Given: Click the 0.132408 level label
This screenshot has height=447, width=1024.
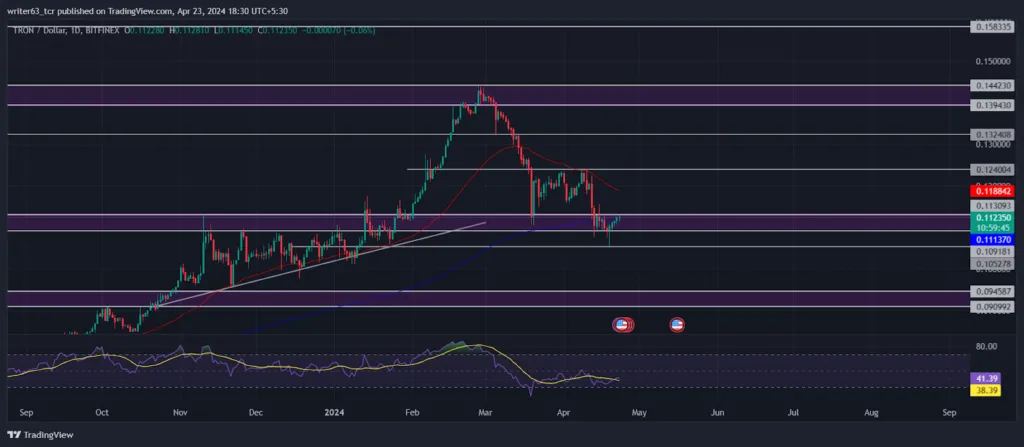Looking at the screenshot, I should click(x=993, y=134).
